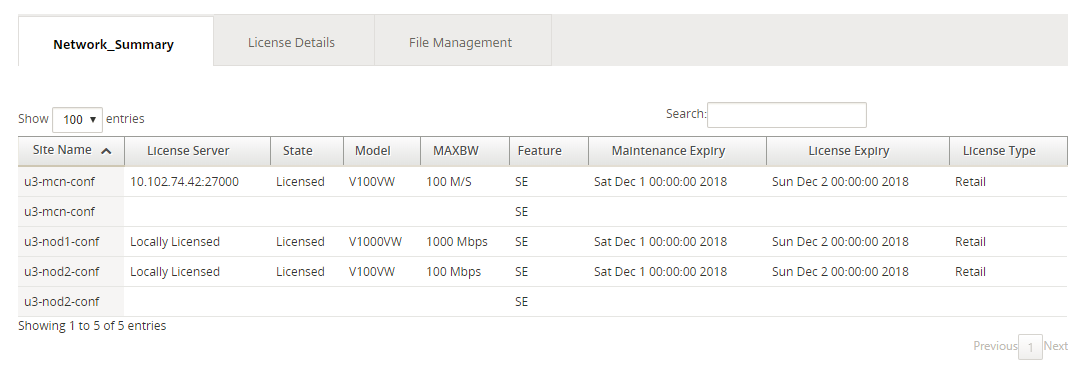1084x389 pixels.
Task: Sort by License Expiry column
Action: 857,151
